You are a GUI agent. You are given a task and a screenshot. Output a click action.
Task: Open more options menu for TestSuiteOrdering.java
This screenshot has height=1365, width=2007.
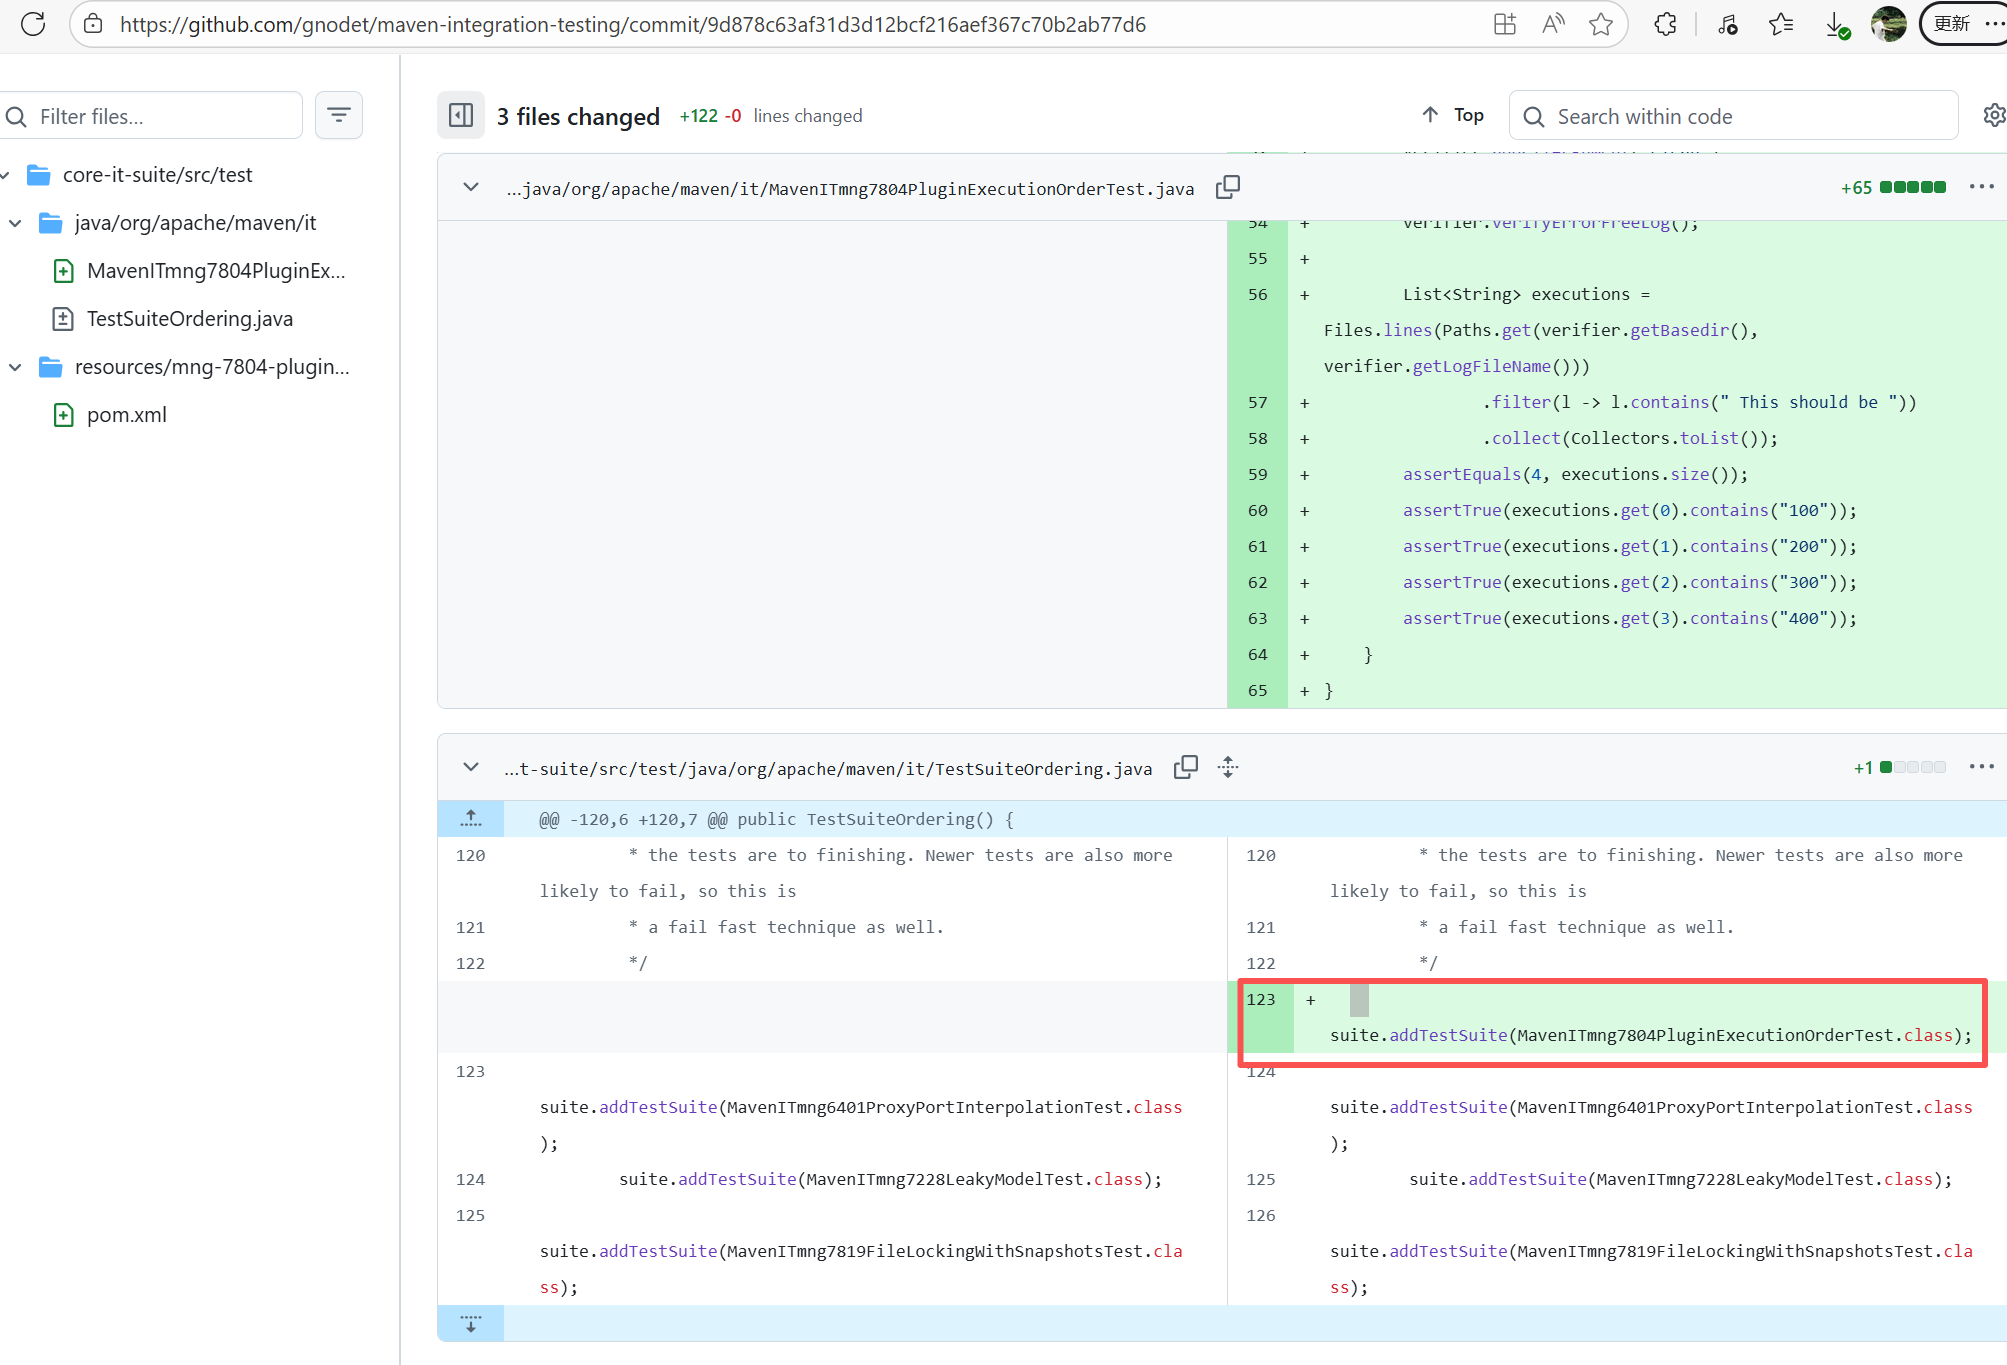click(1981, 767)
